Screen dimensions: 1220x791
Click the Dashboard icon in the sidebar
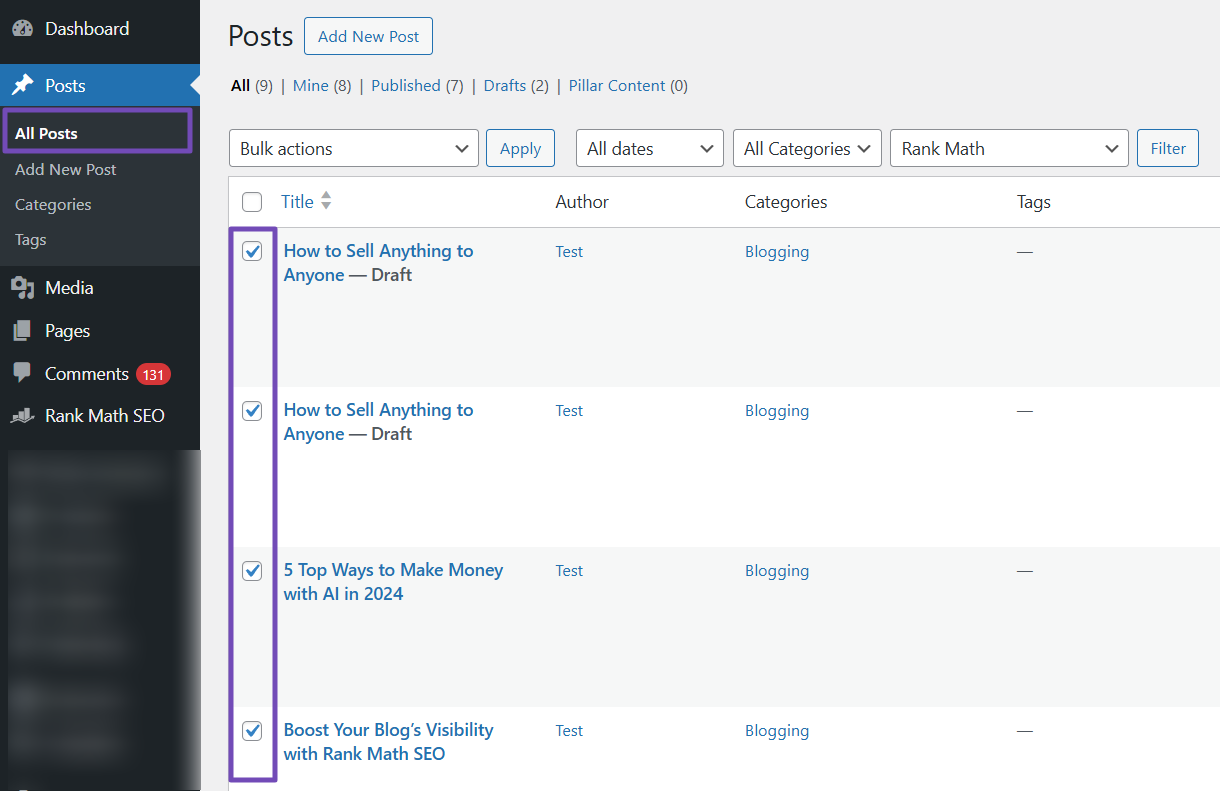coord(22,28)
